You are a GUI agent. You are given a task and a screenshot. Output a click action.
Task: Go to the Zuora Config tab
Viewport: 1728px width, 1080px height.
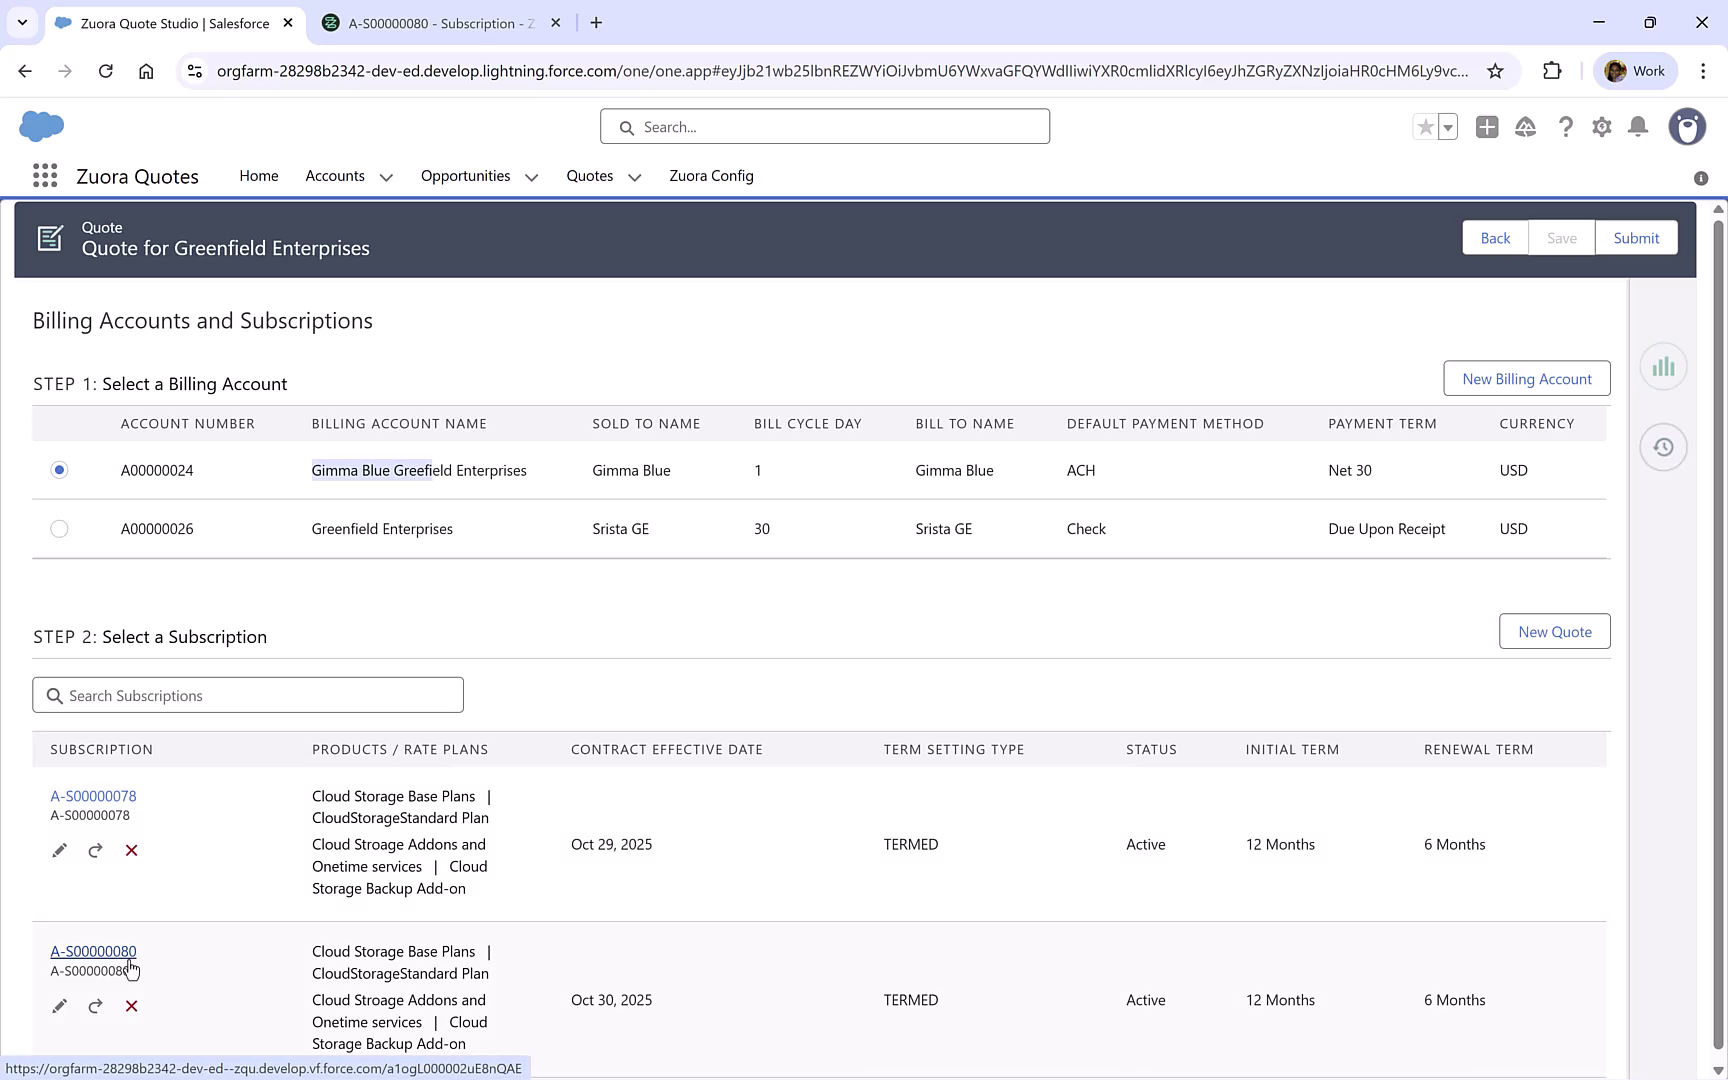point(711,176)
